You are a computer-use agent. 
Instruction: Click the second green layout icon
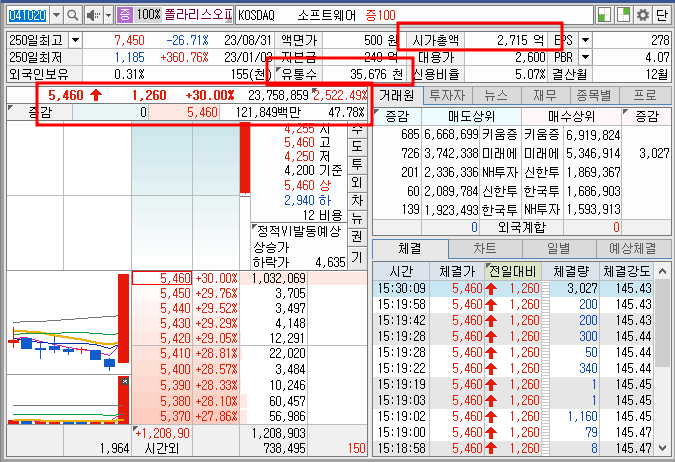624,15
